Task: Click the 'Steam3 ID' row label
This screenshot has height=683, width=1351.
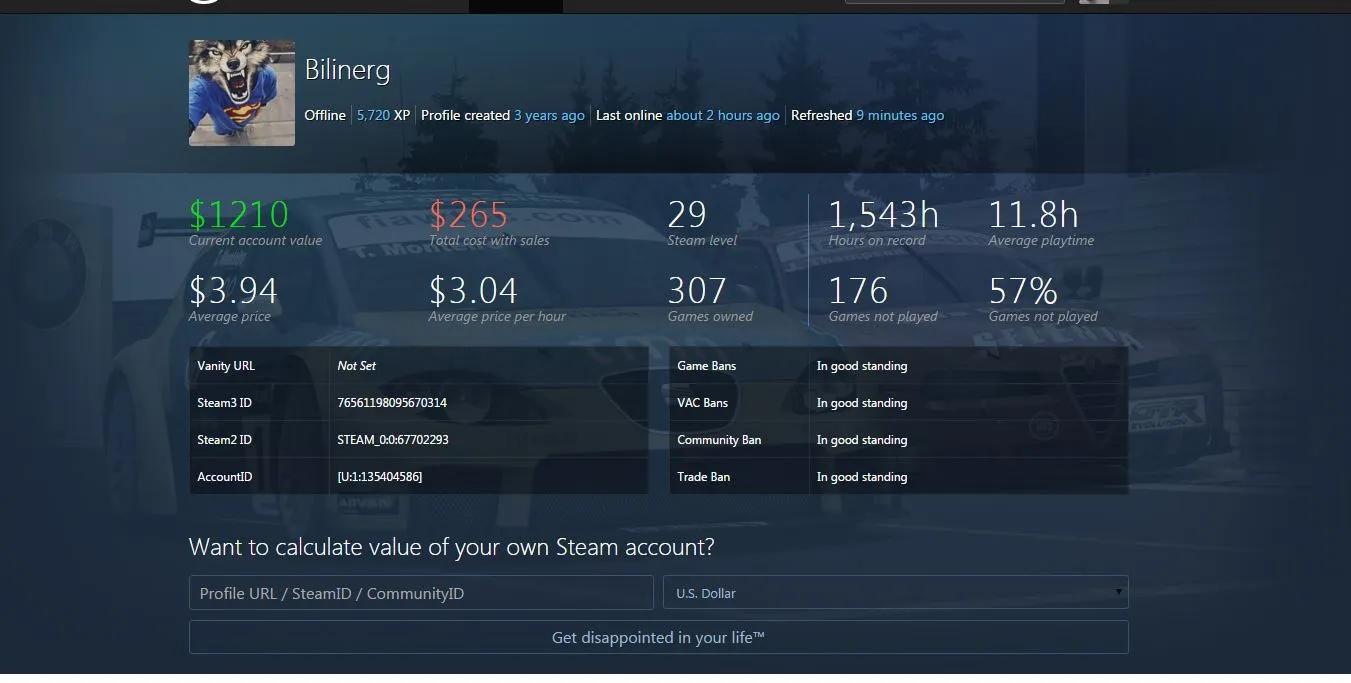Action: [224, 403]
